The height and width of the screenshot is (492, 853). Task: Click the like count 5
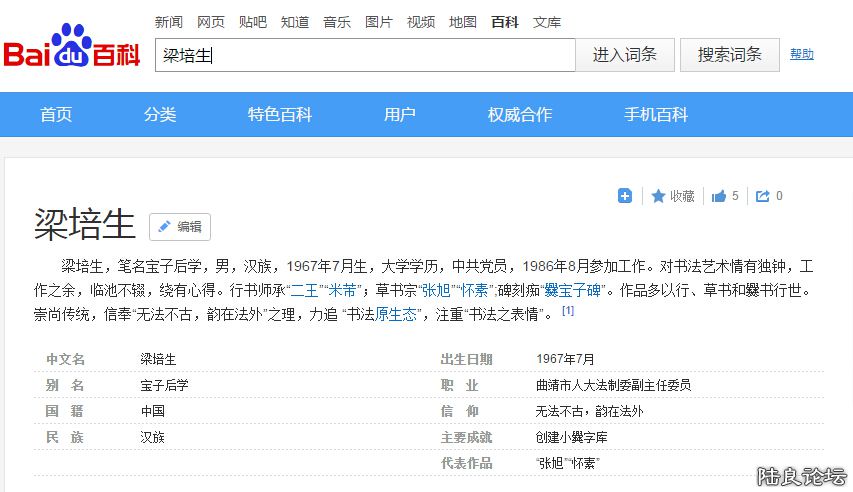(735, 196)
